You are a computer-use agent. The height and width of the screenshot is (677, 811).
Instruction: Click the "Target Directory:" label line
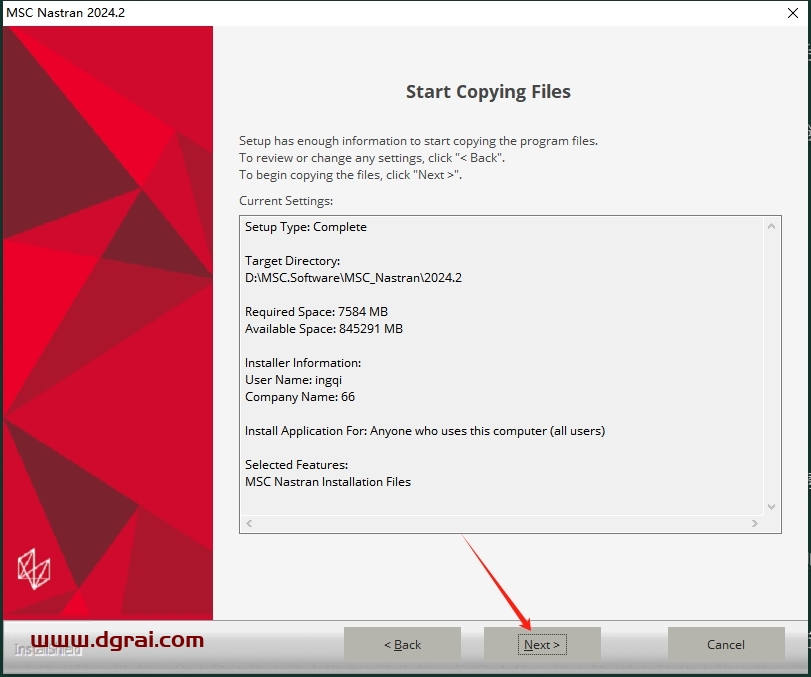point(292,261)
